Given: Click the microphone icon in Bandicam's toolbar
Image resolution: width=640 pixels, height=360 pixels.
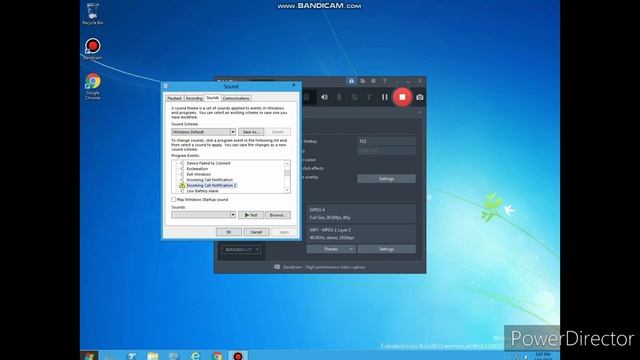Looking at the screenshot, I should 339,97.
